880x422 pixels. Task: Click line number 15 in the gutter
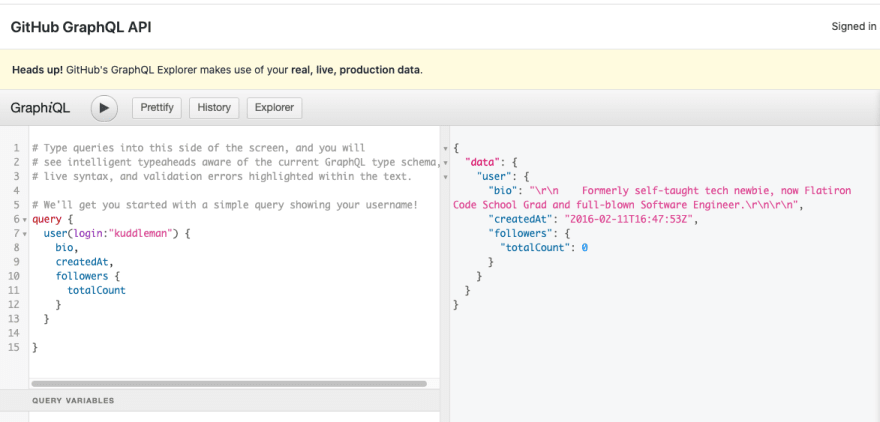click(x=14, y=347)
